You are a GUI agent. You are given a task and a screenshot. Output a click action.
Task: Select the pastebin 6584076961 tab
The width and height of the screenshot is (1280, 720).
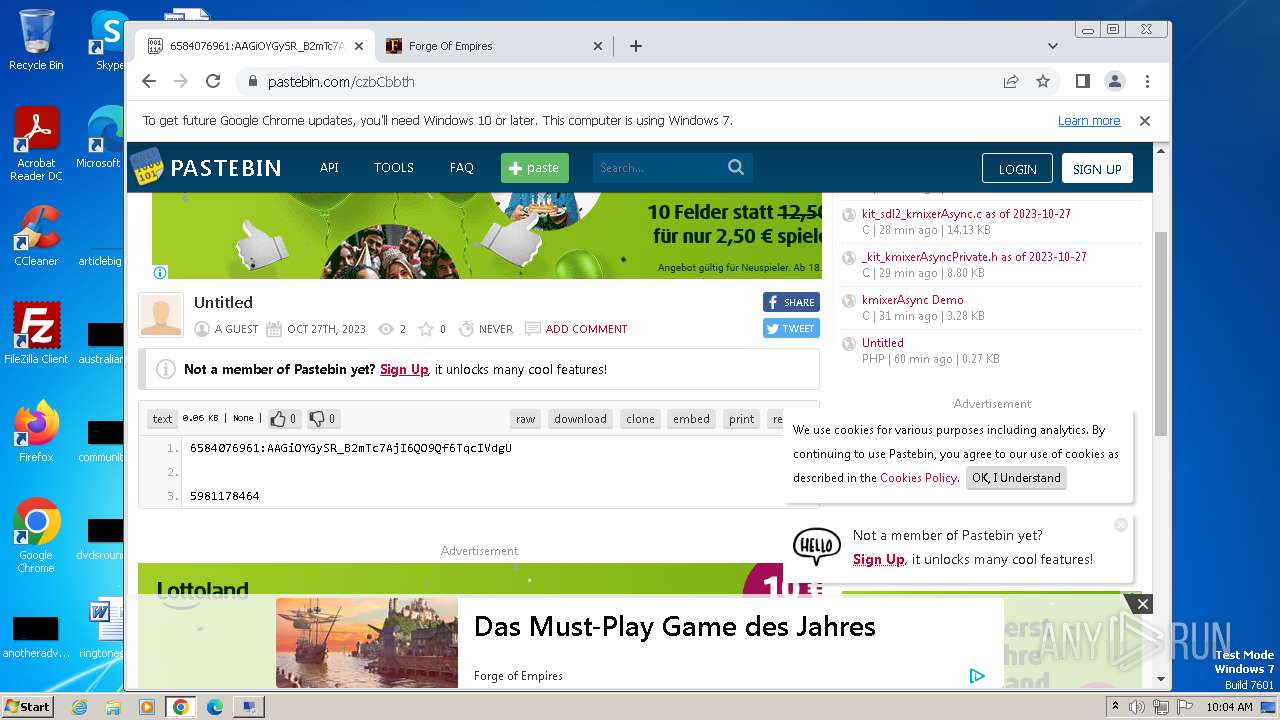coord(256,46)
